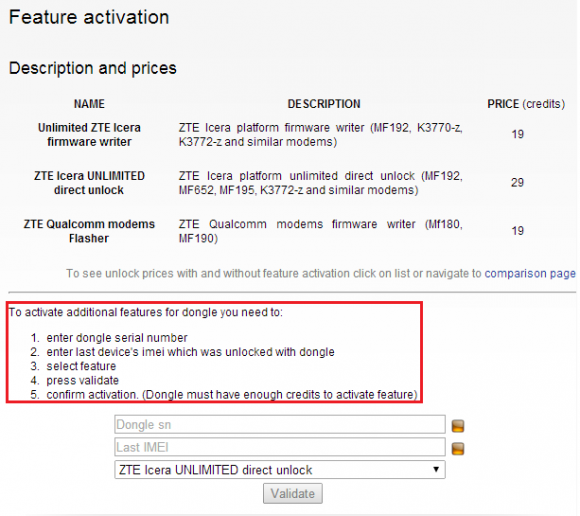Select the ZTE Qualcomm modems Flasher row
This screenshot has height=516, width=580.
coord(291,231)
